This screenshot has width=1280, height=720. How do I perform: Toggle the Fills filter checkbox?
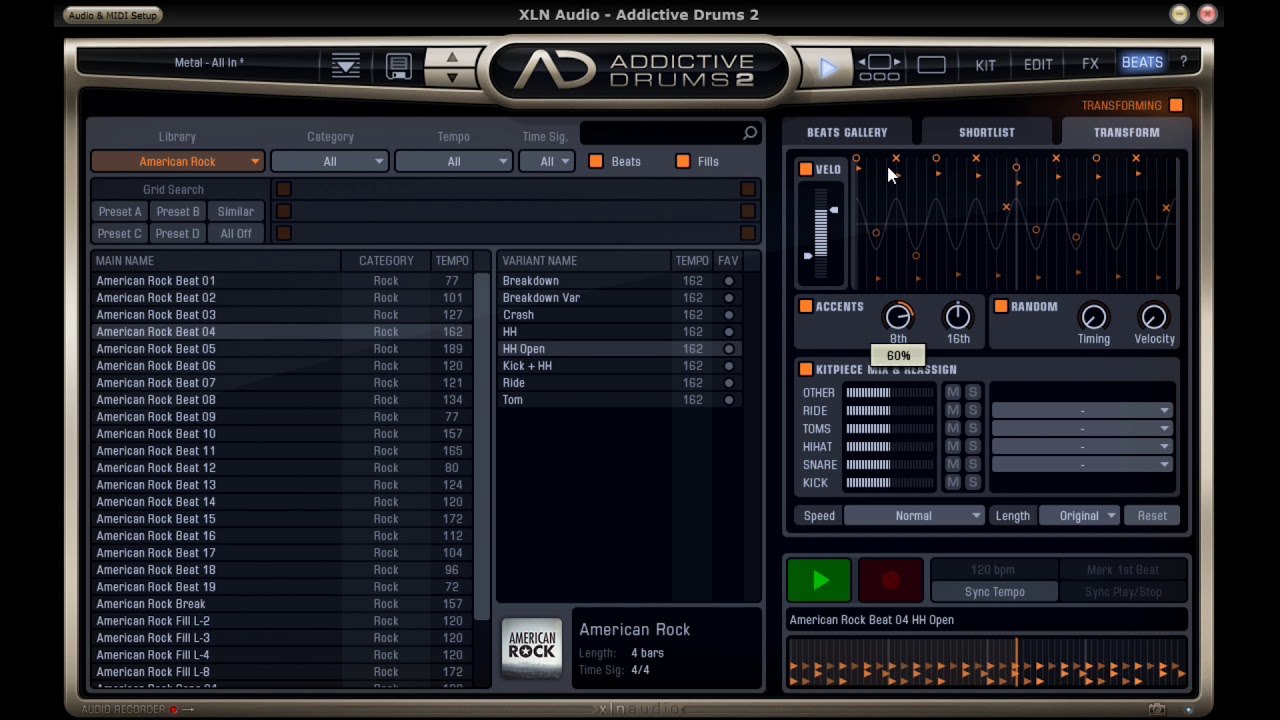(x=683, y=161)
